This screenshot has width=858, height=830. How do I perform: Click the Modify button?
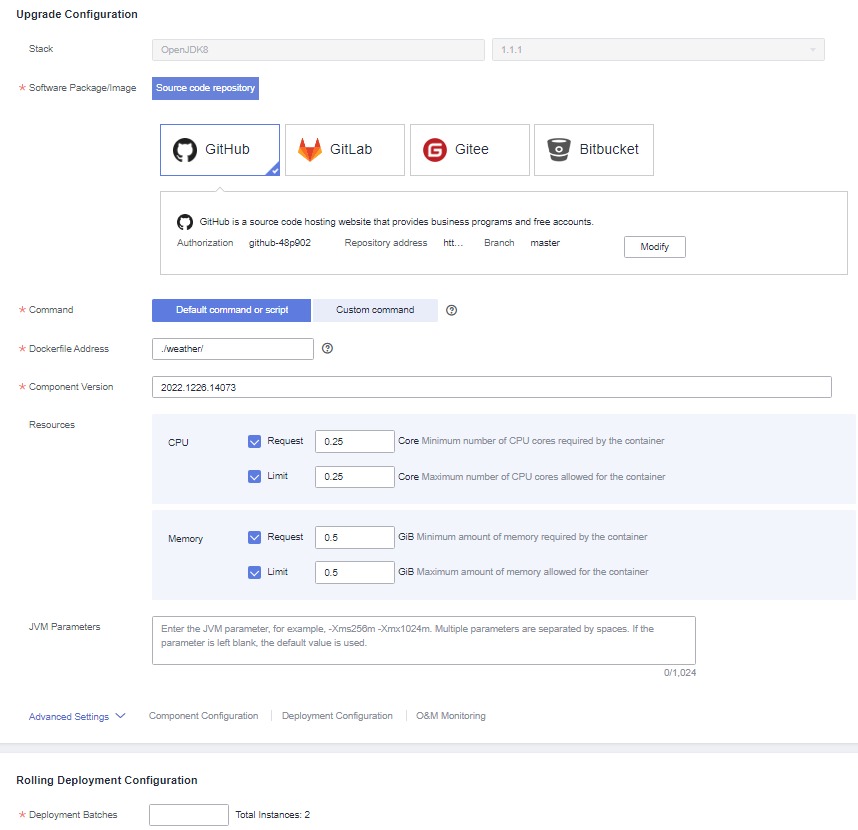[654, 247]
